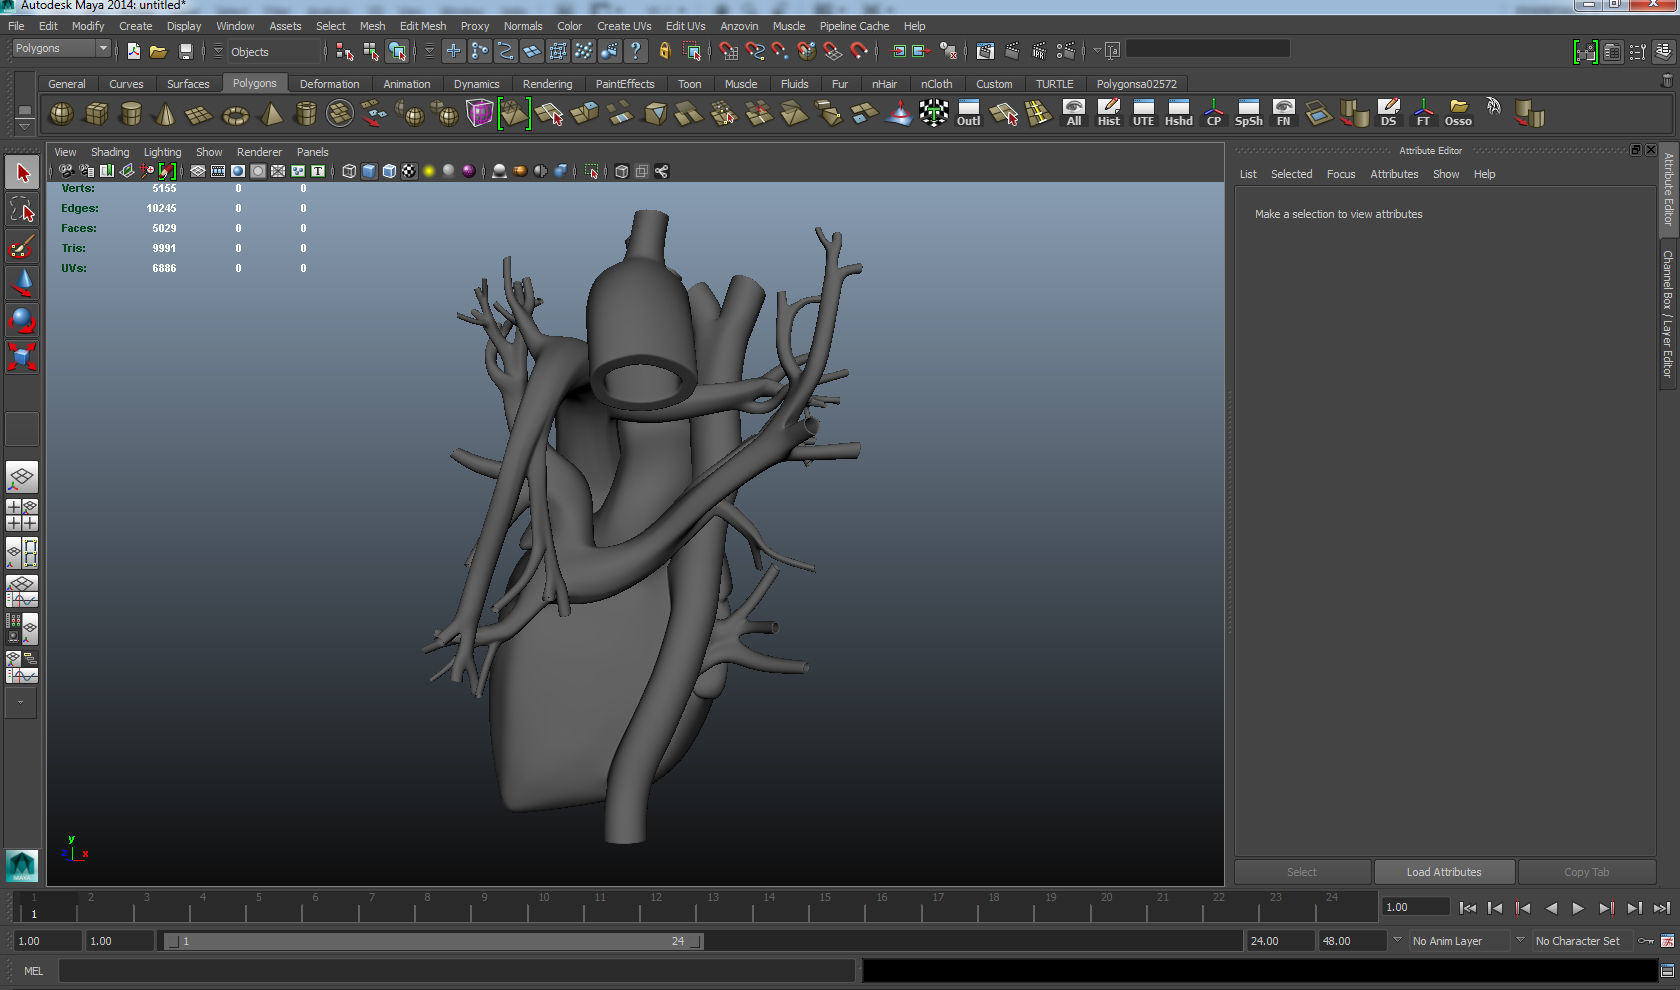Screen dimensions: 1680x990
Task: Open the viewport Shading menu
Action: click(x=110, y=152)
